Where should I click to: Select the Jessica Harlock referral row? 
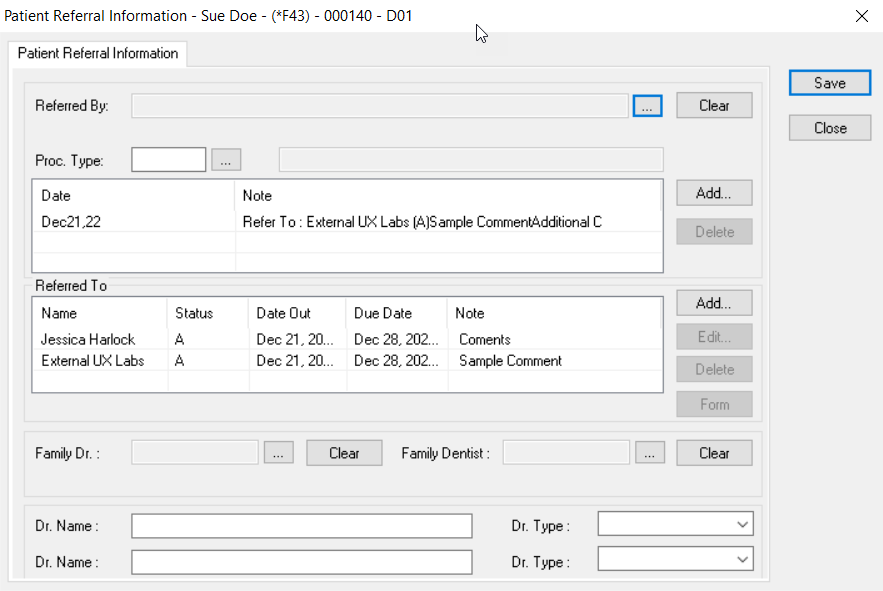tap(347, 339)
